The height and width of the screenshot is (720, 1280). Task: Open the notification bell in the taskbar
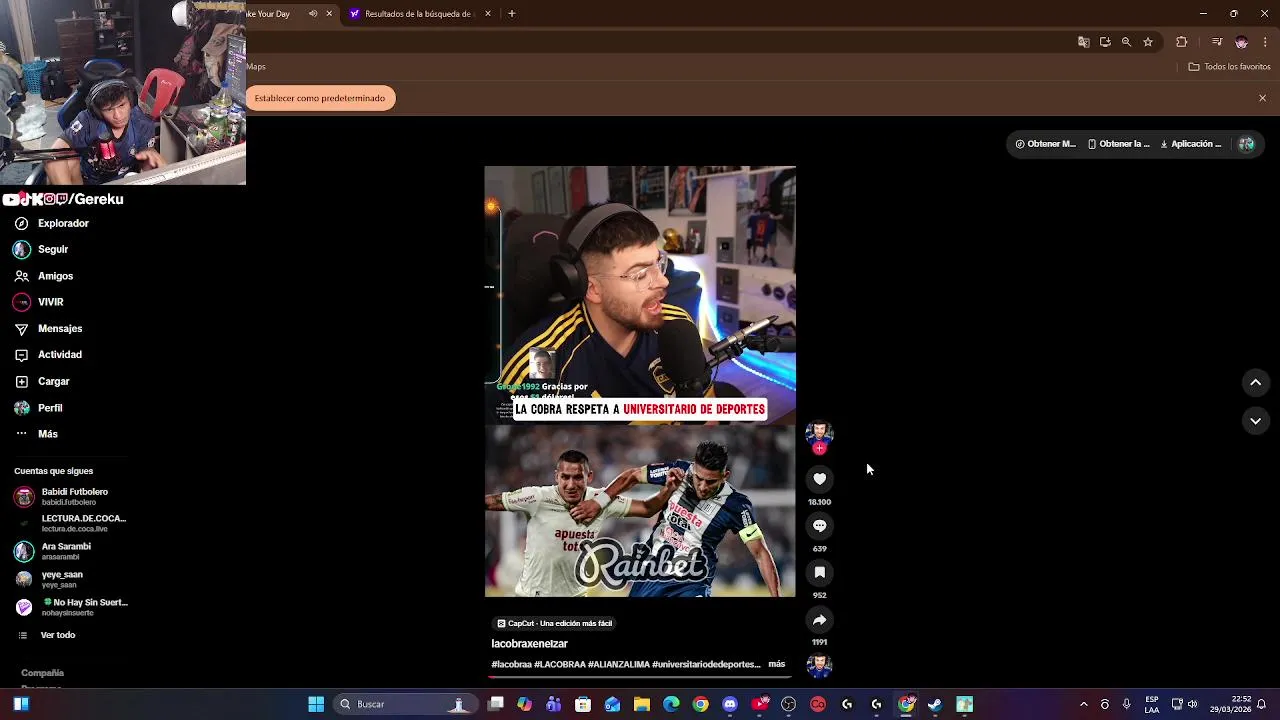point(1262,704)
